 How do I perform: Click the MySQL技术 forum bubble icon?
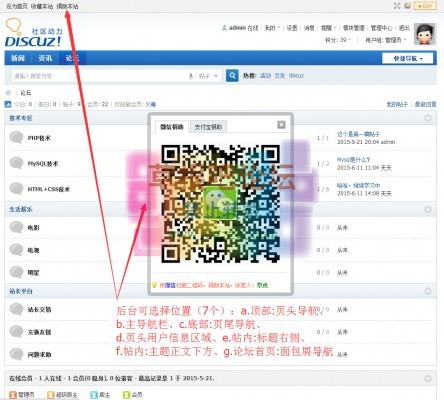(16, 163)
